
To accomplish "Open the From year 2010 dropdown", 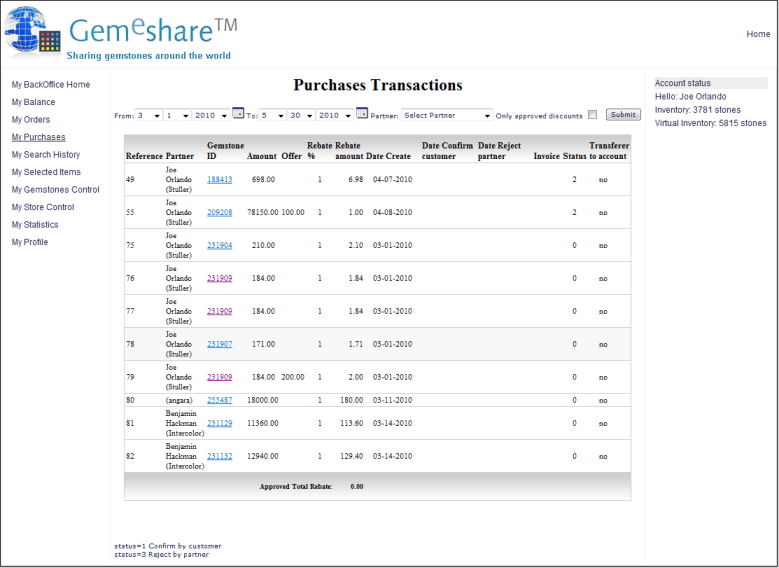I will [x=210, y=115].
